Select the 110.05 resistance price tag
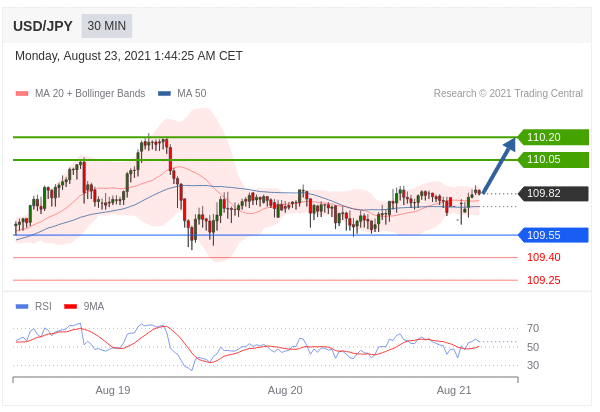 click(553, 160)
